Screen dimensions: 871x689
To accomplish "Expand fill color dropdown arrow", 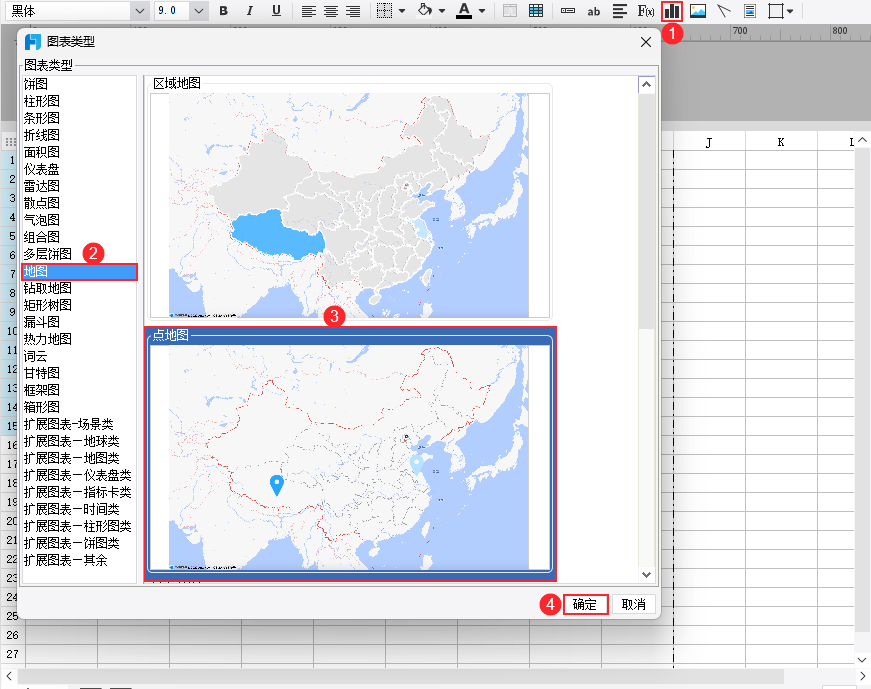I will tap(442, 11).
